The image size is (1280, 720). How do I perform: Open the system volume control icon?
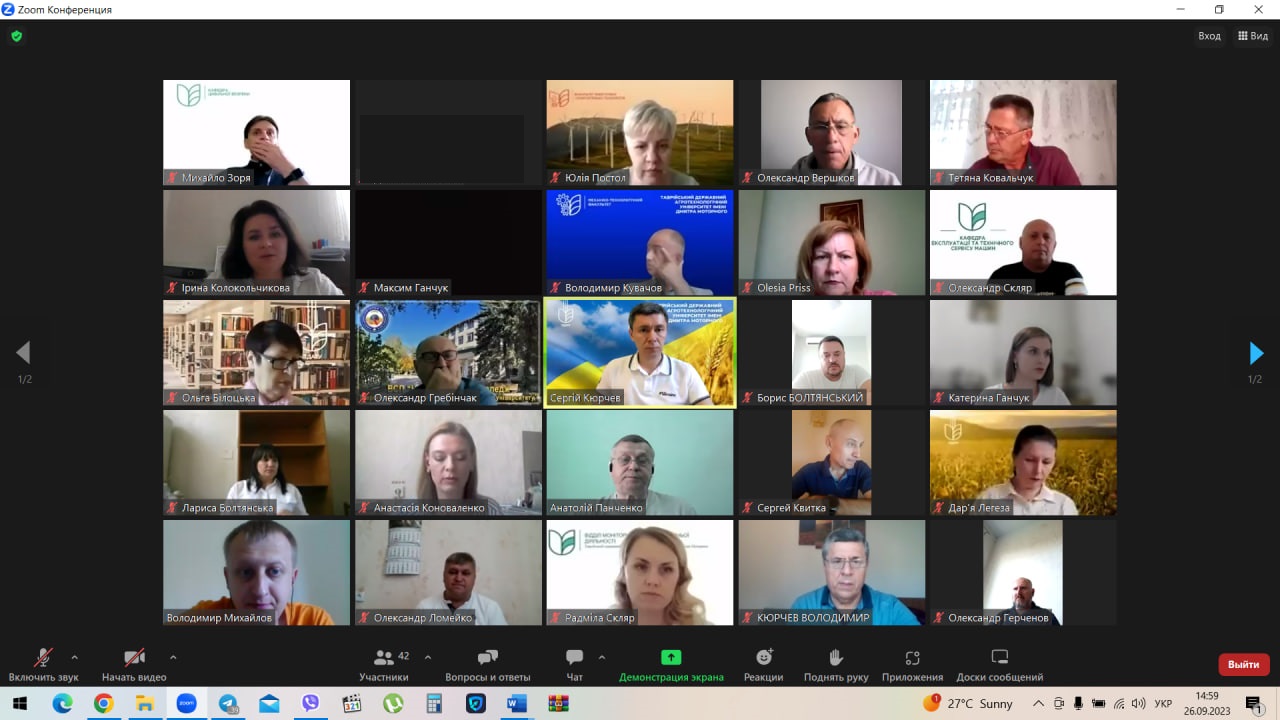[x=1138, y=703]
